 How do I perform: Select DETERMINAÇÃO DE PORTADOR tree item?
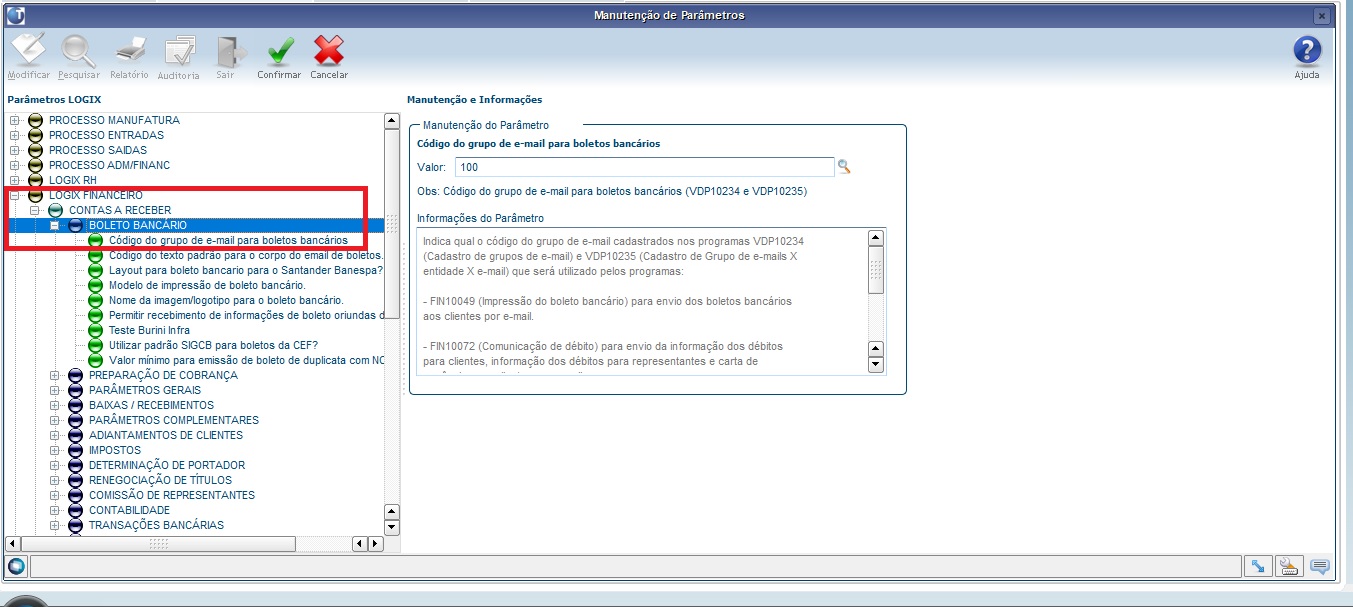coord(167,465)
